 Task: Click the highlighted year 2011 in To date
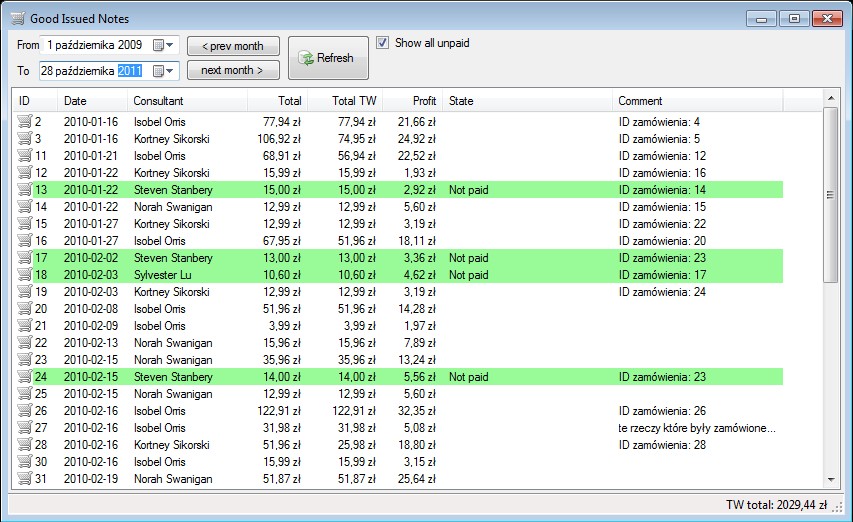[130, 71]
